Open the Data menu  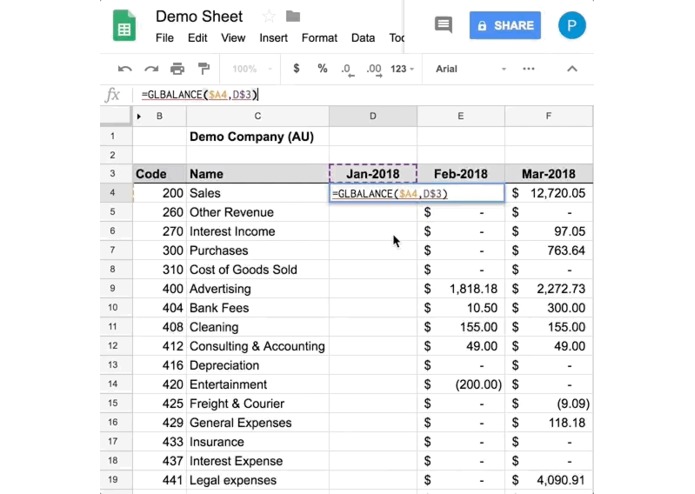(x=363, y=38)
